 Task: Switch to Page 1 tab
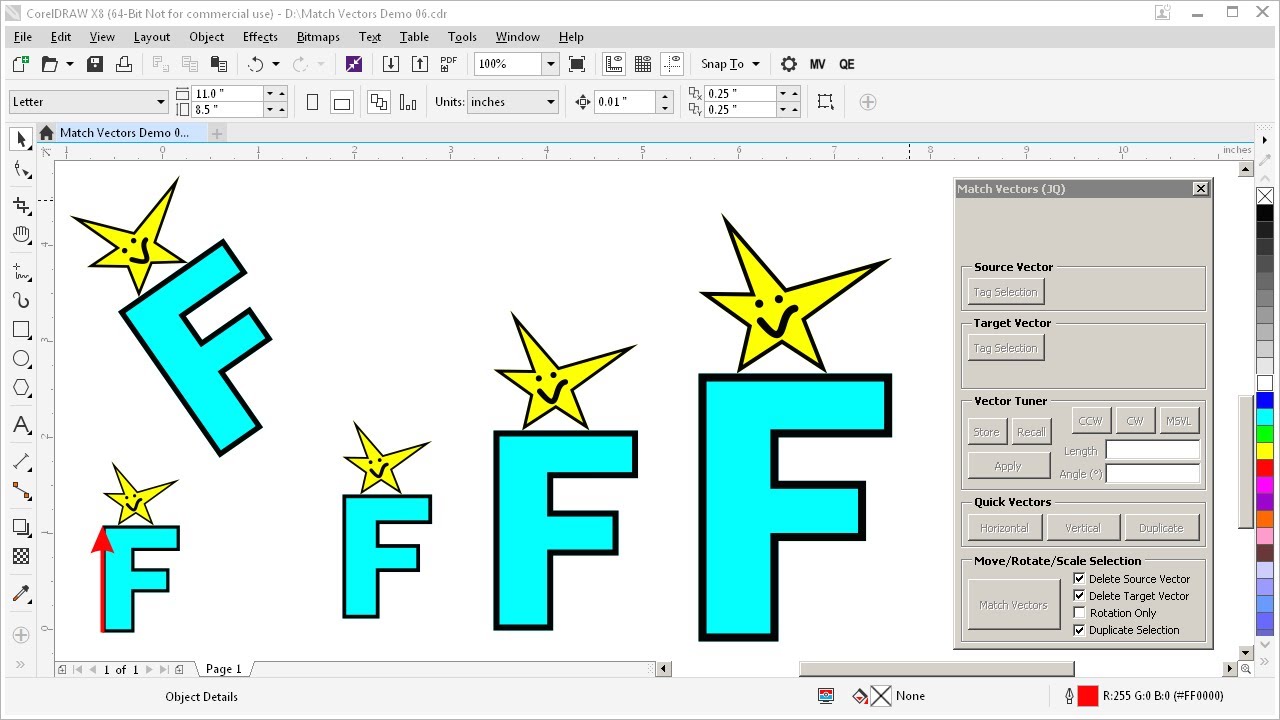point(223,669)
